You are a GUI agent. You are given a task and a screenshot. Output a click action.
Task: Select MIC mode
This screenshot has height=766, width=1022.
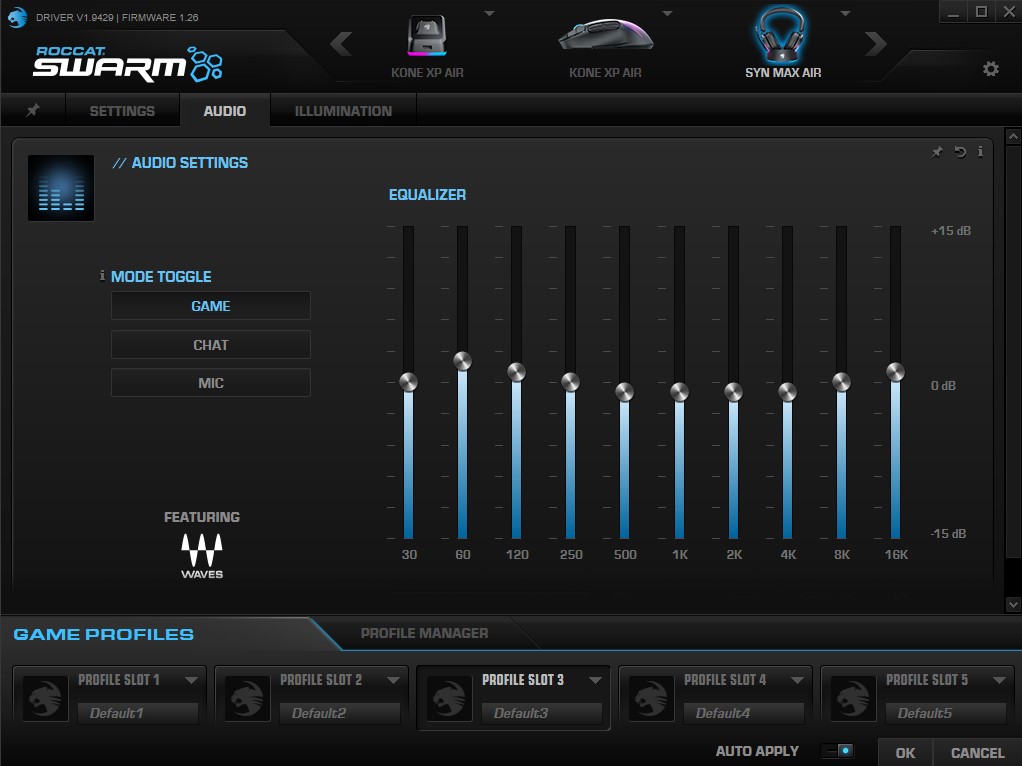(211, 383)
